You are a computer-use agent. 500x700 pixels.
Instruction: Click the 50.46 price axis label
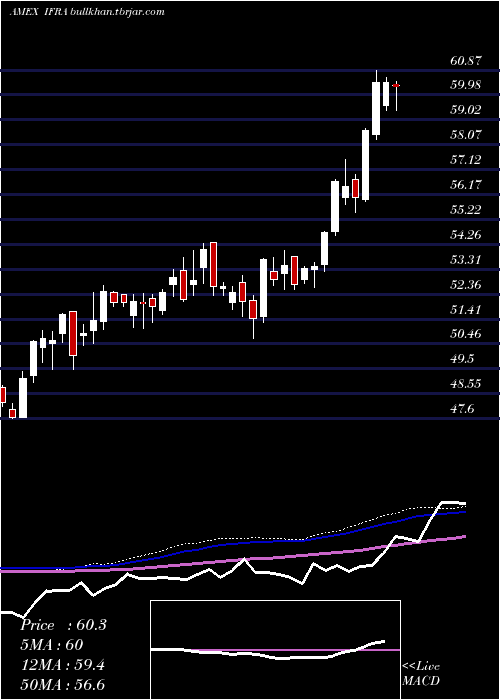coord(466,334)
